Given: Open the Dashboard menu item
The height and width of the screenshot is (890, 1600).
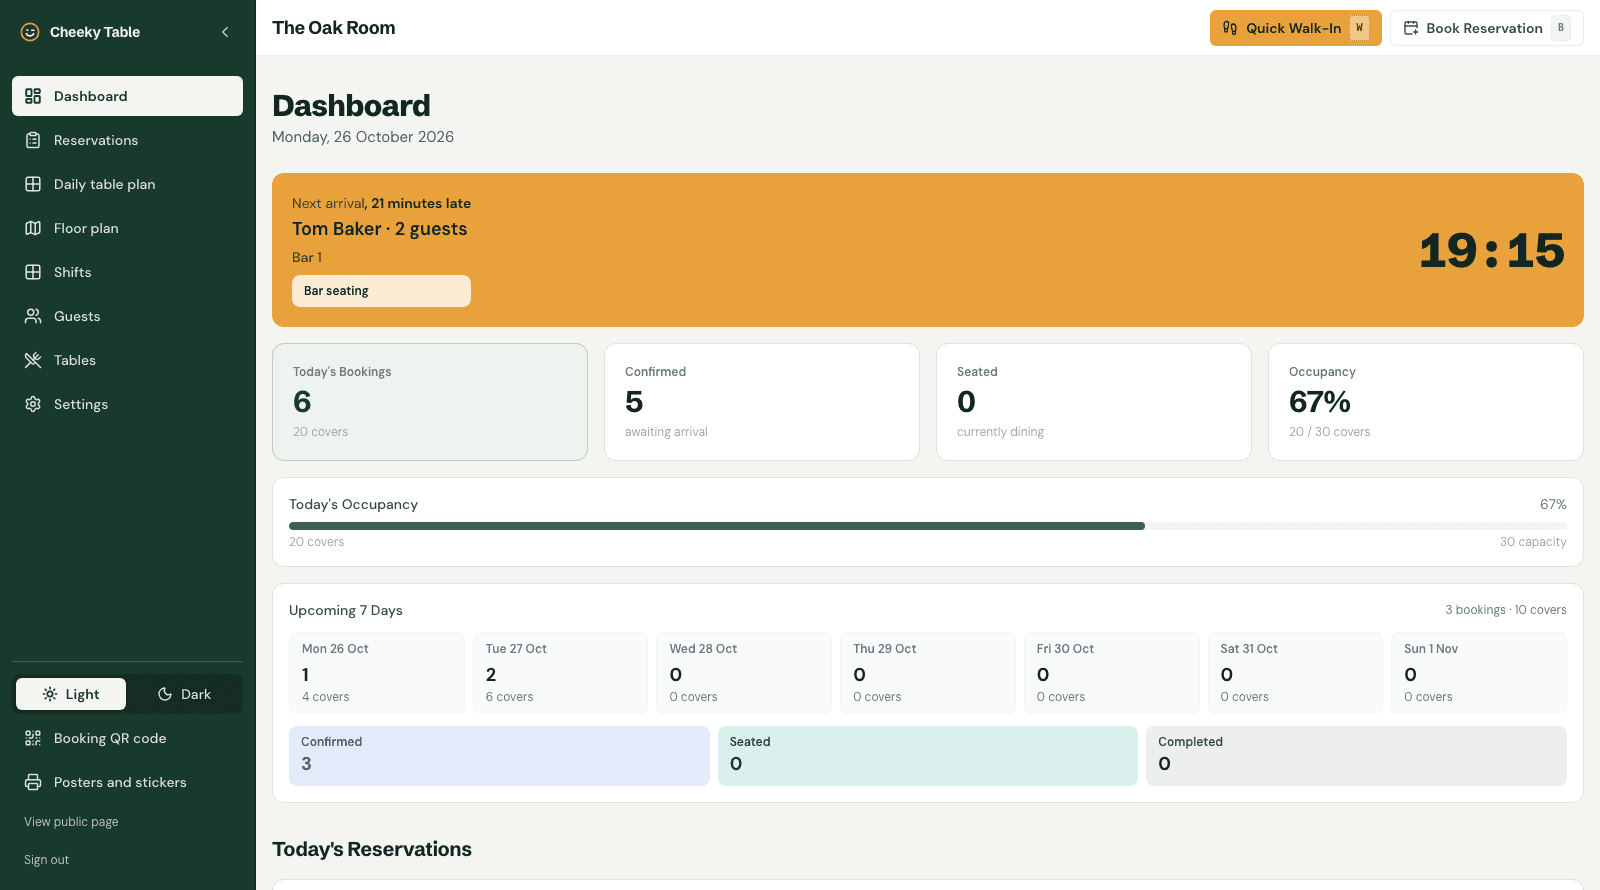Looking at the screenshot, I should [127, 96].
